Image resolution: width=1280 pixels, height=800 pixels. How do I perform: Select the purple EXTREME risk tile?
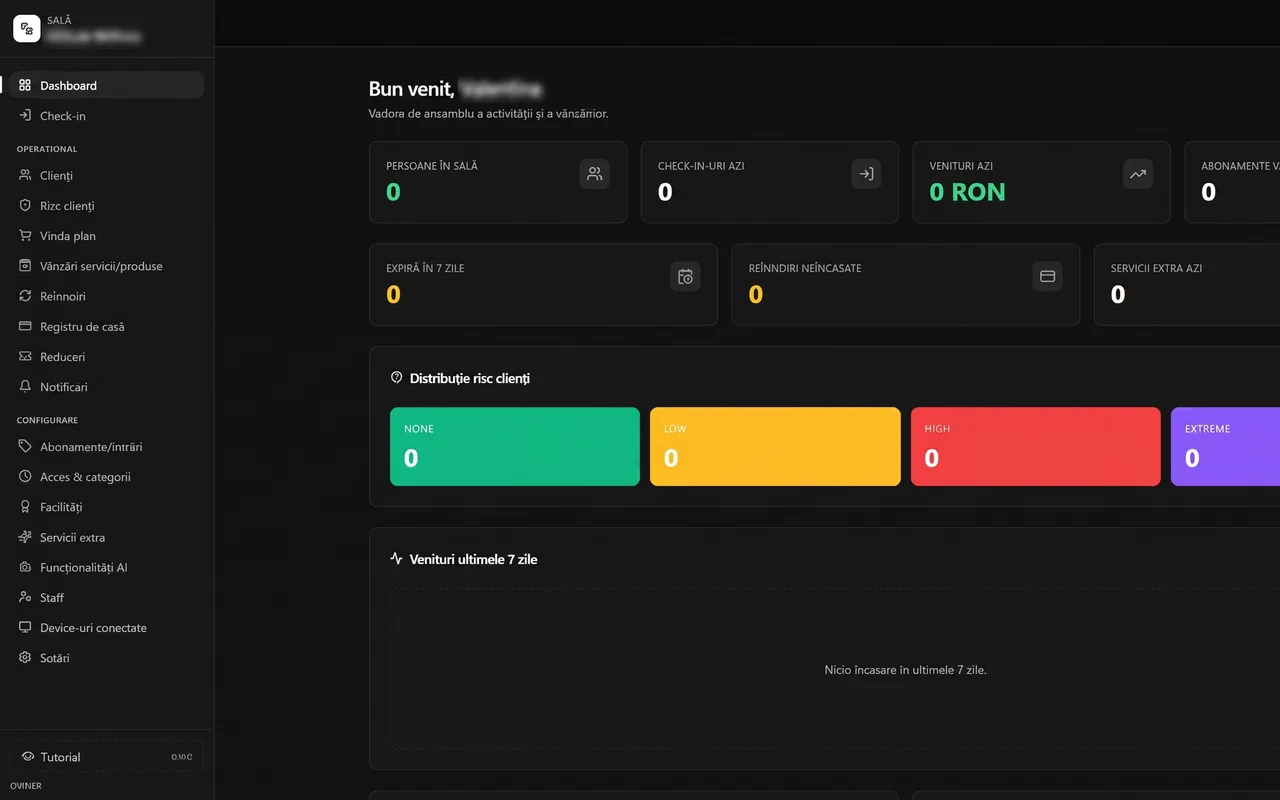[1225, 447]
